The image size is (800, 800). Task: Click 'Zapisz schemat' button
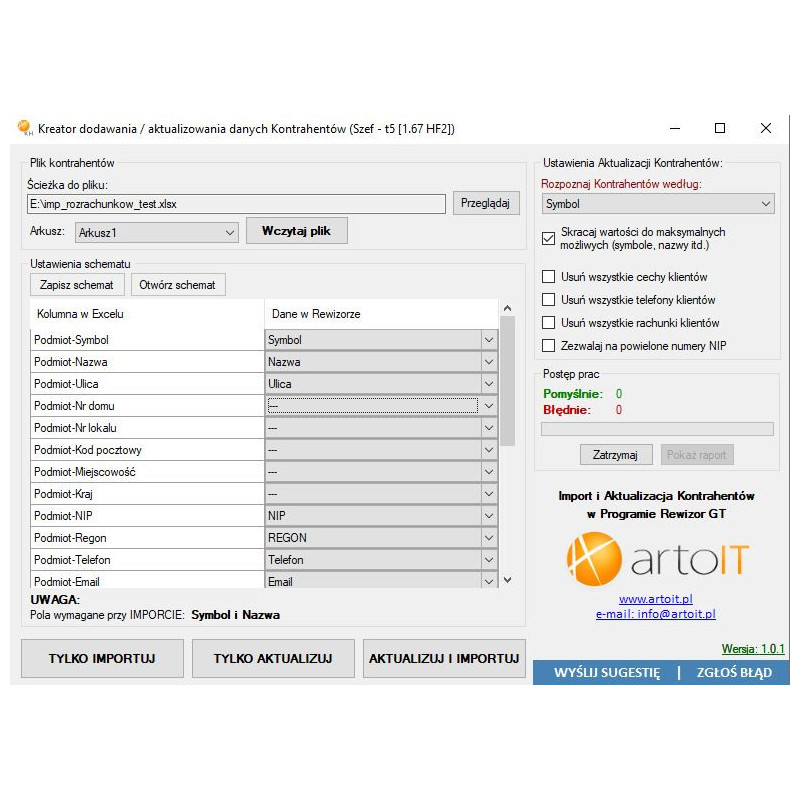pyautogui.click(x=76, y=285)
